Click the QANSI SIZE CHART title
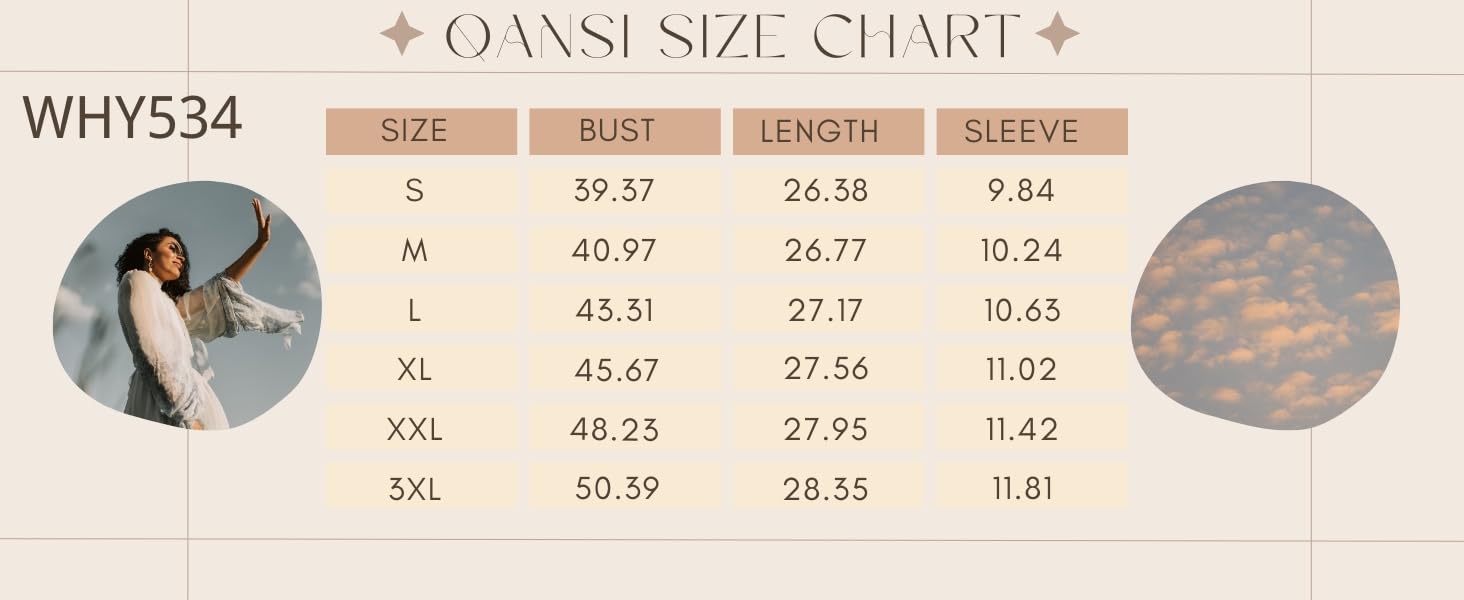Screen dimensions: 1464x600 pyautogui.click(x=732, y=36)
